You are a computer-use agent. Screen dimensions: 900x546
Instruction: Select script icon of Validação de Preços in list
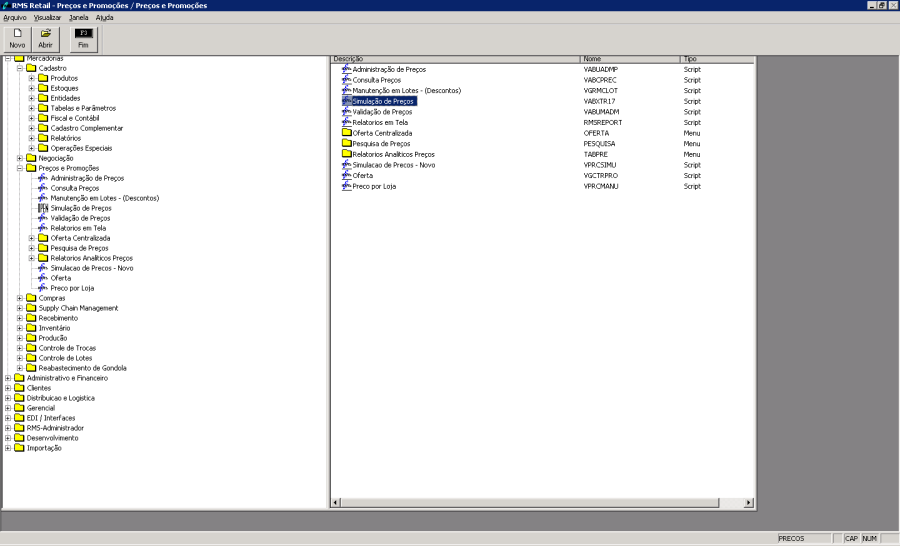tap(347, 111)
